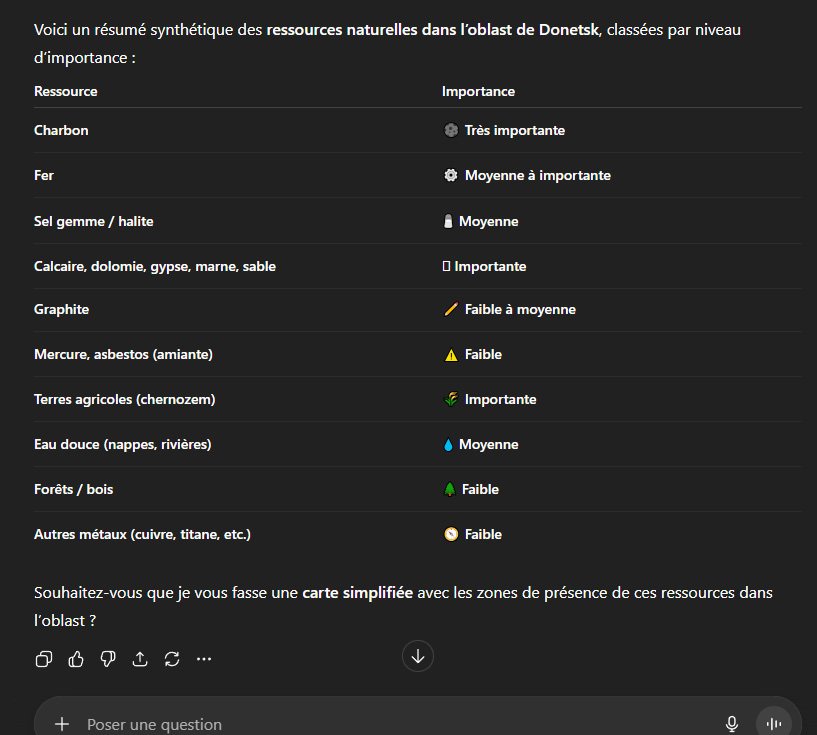Click the 'Charbon' table cell

click(61, 130)
